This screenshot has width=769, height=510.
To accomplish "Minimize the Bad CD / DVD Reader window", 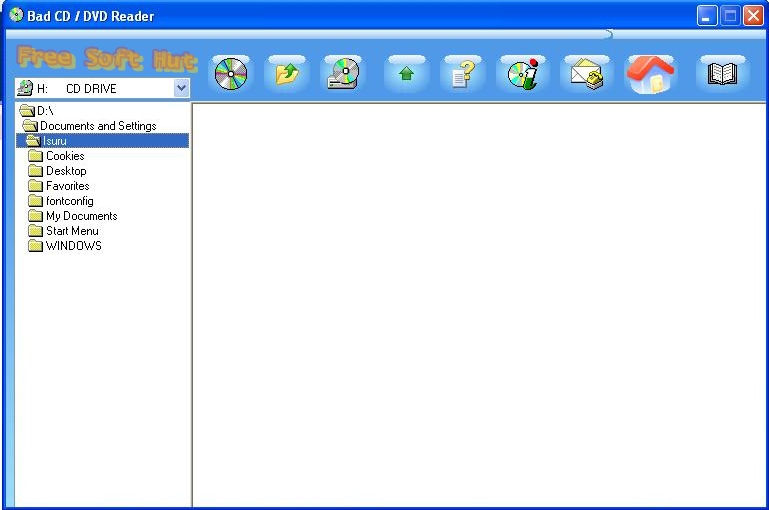I will [707, 16].
